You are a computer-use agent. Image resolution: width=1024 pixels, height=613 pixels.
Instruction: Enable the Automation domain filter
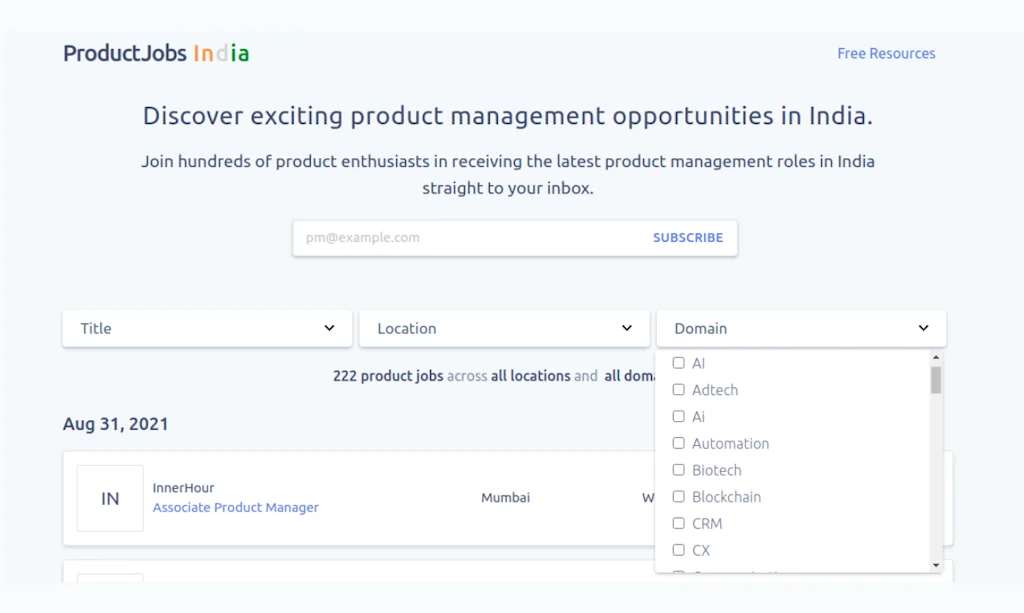(679, 443)
